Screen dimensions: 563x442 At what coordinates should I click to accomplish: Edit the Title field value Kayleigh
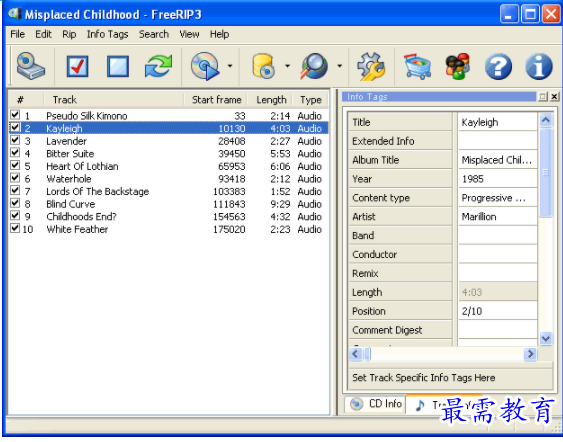pos(498,122)
